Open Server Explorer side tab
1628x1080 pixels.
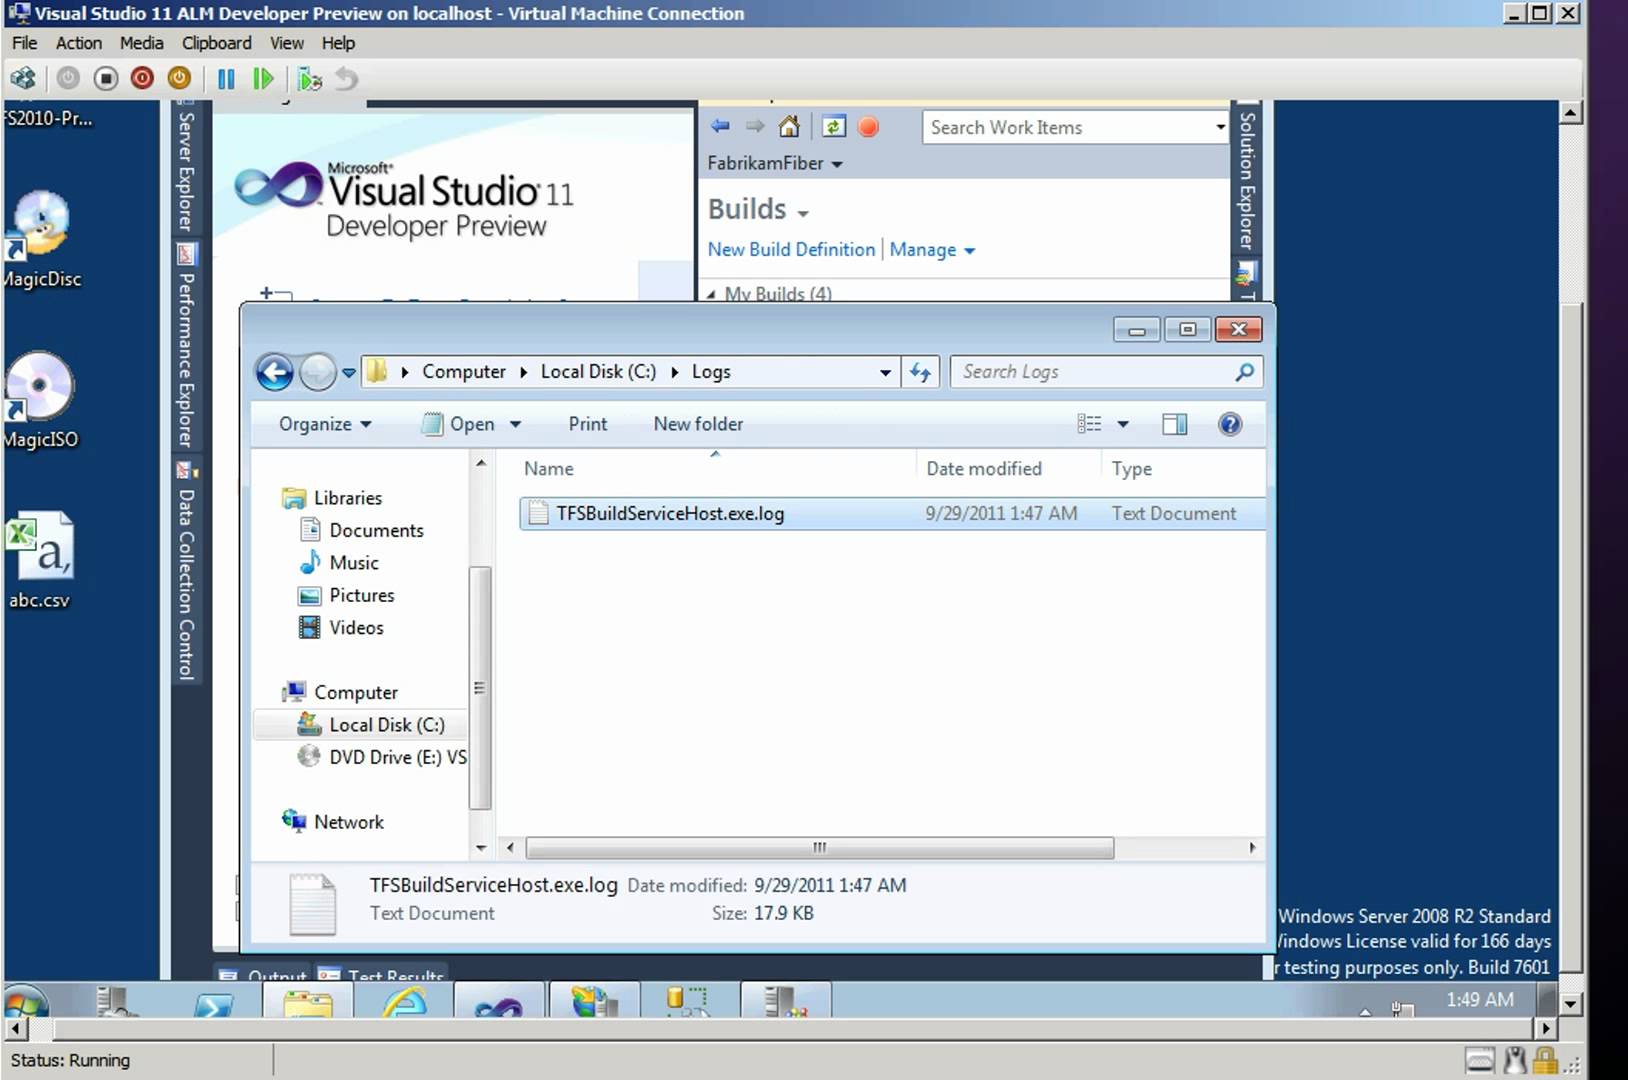tap(186, 171)
